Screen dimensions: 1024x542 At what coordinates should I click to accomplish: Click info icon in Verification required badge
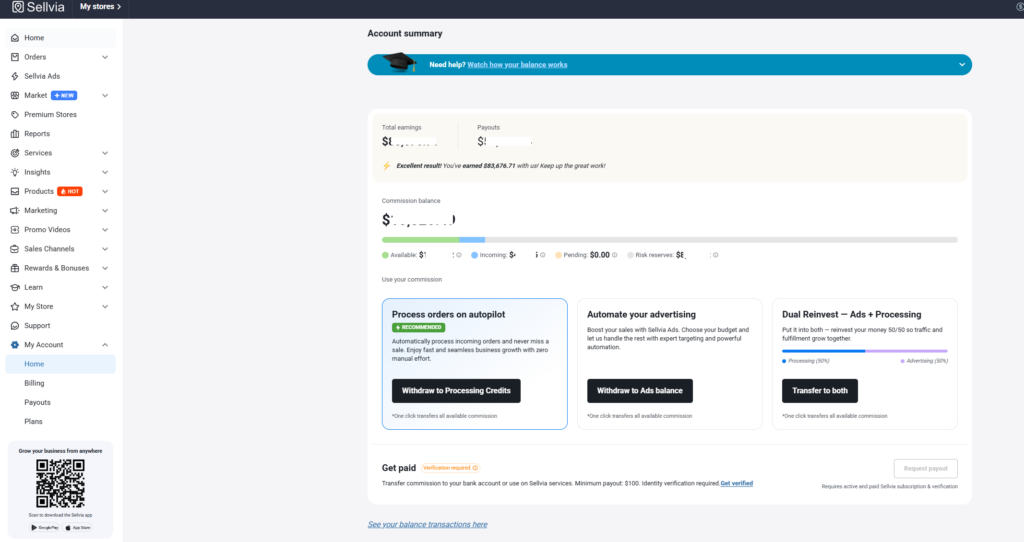click(x=475, y=468)
